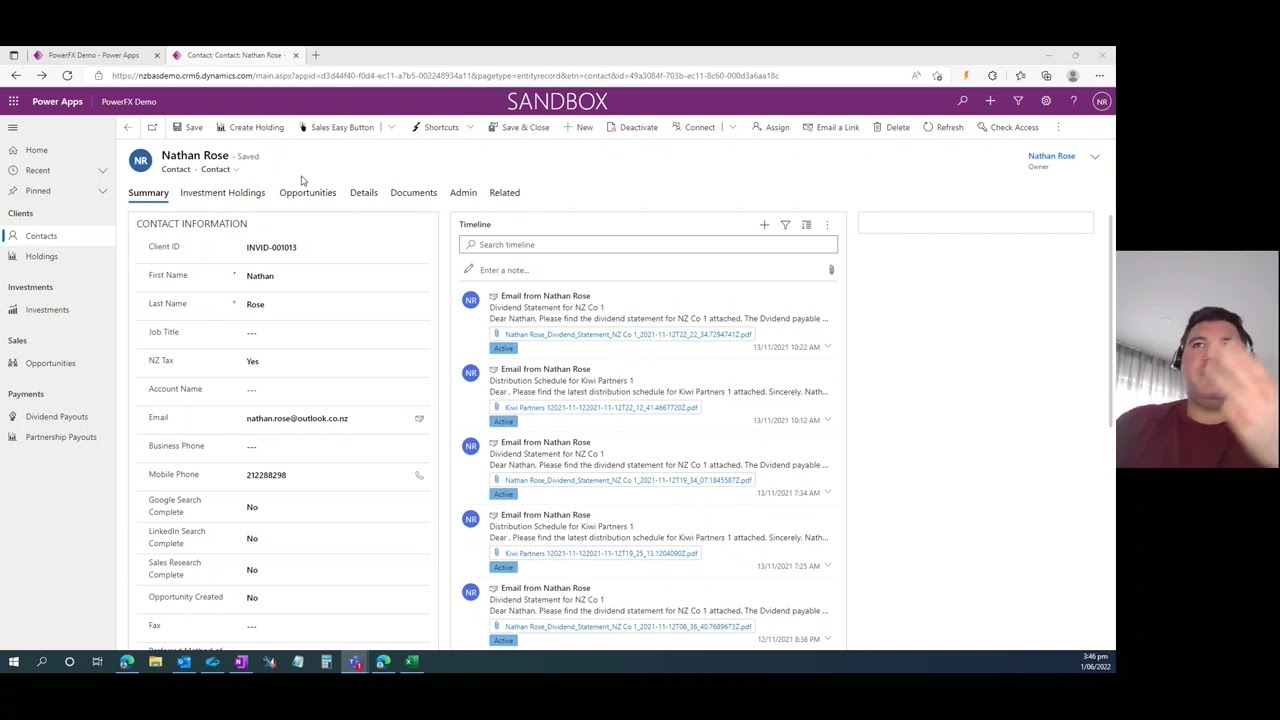Open the Opportunities tab
The height and width of the screenshot is (720, 1280).
click(308, 193)
